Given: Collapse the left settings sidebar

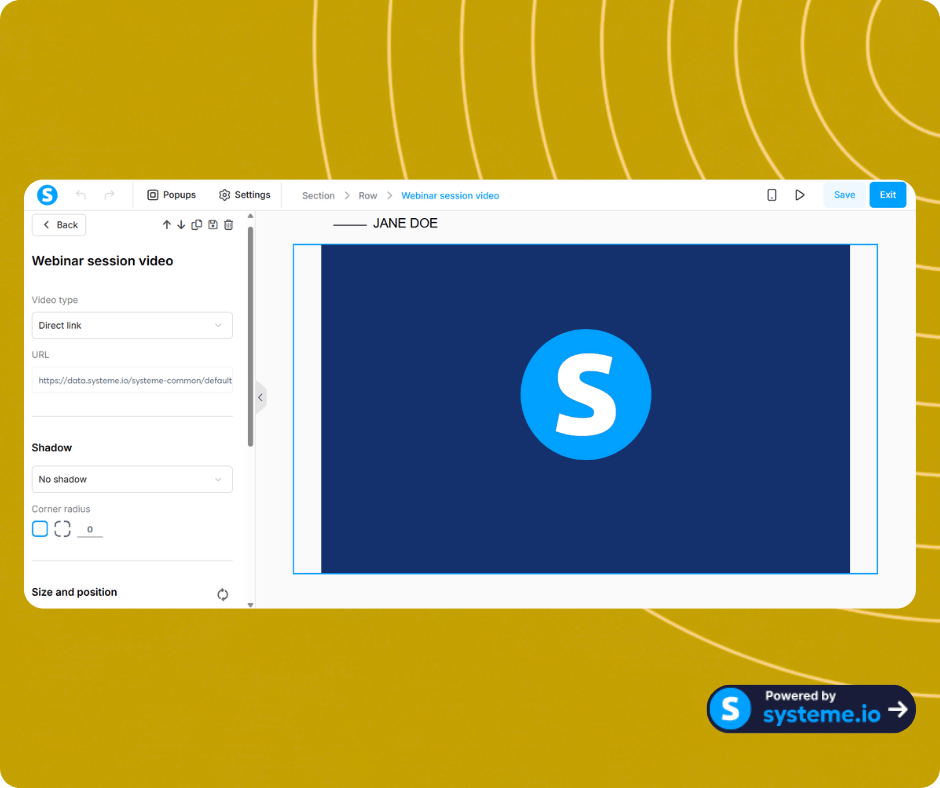Looking at the screenshot, I should 260,397.
